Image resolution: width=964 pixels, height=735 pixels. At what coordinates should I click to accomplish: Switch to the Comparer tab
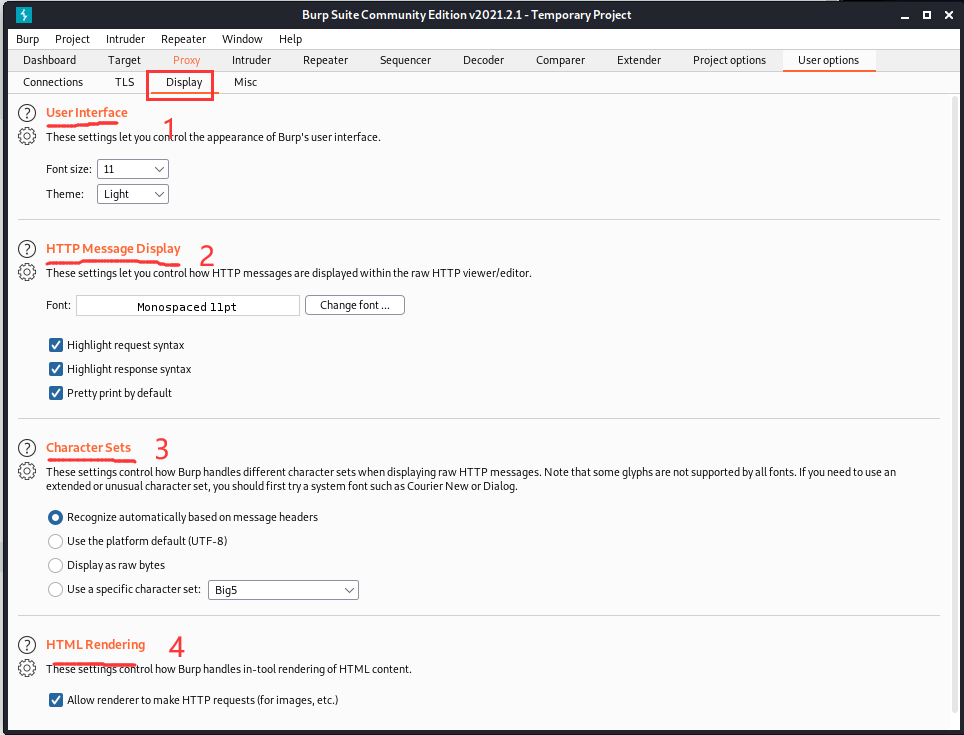click(x=560, y=60)
